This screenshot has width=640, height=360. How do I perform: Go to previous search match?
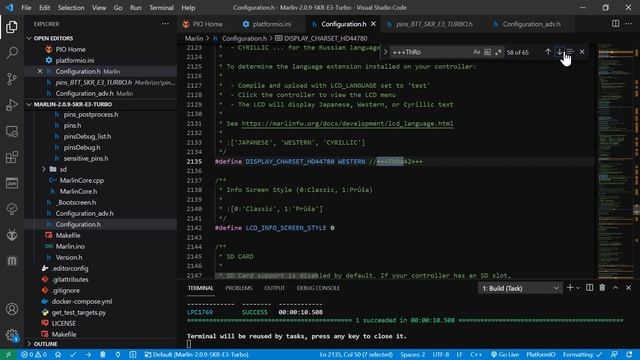(x=548, y=52)
